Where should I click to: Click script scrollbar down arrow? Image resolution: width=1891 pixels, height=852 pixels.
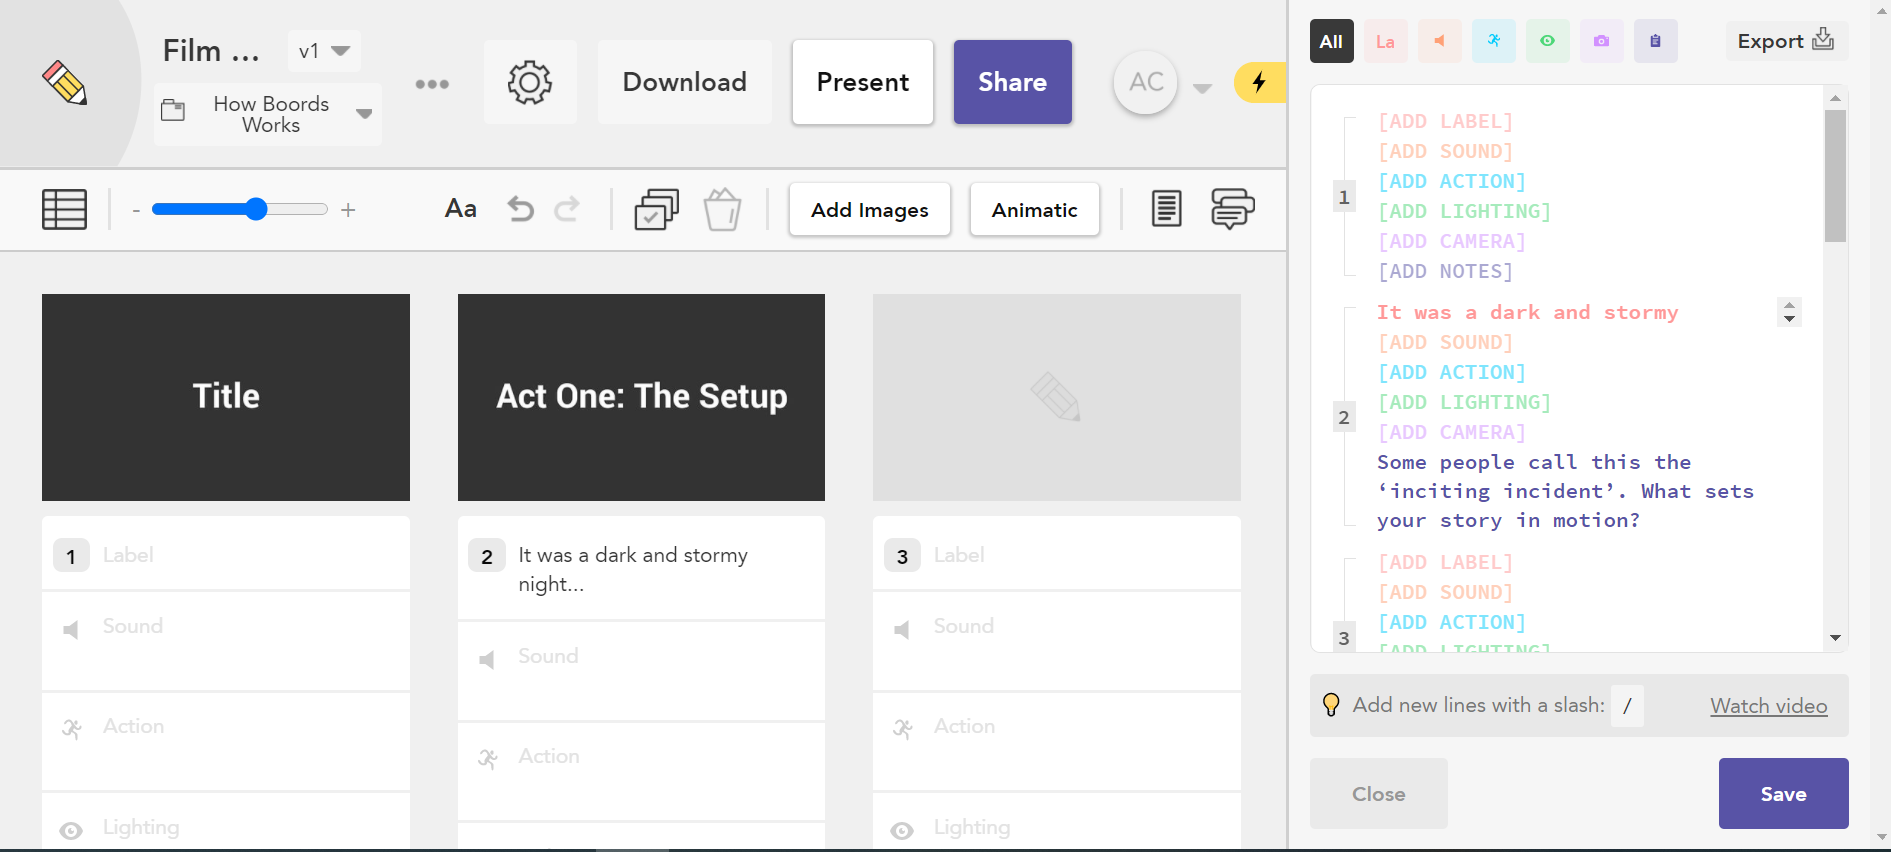1835,638
